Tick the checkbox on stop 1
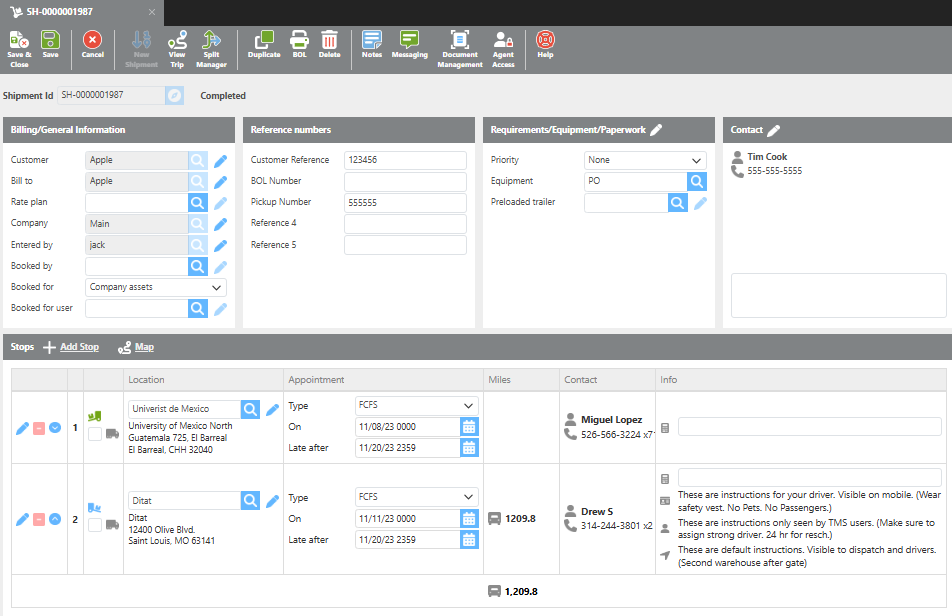Viewport: 952px width, 616px height. [95, 434]
